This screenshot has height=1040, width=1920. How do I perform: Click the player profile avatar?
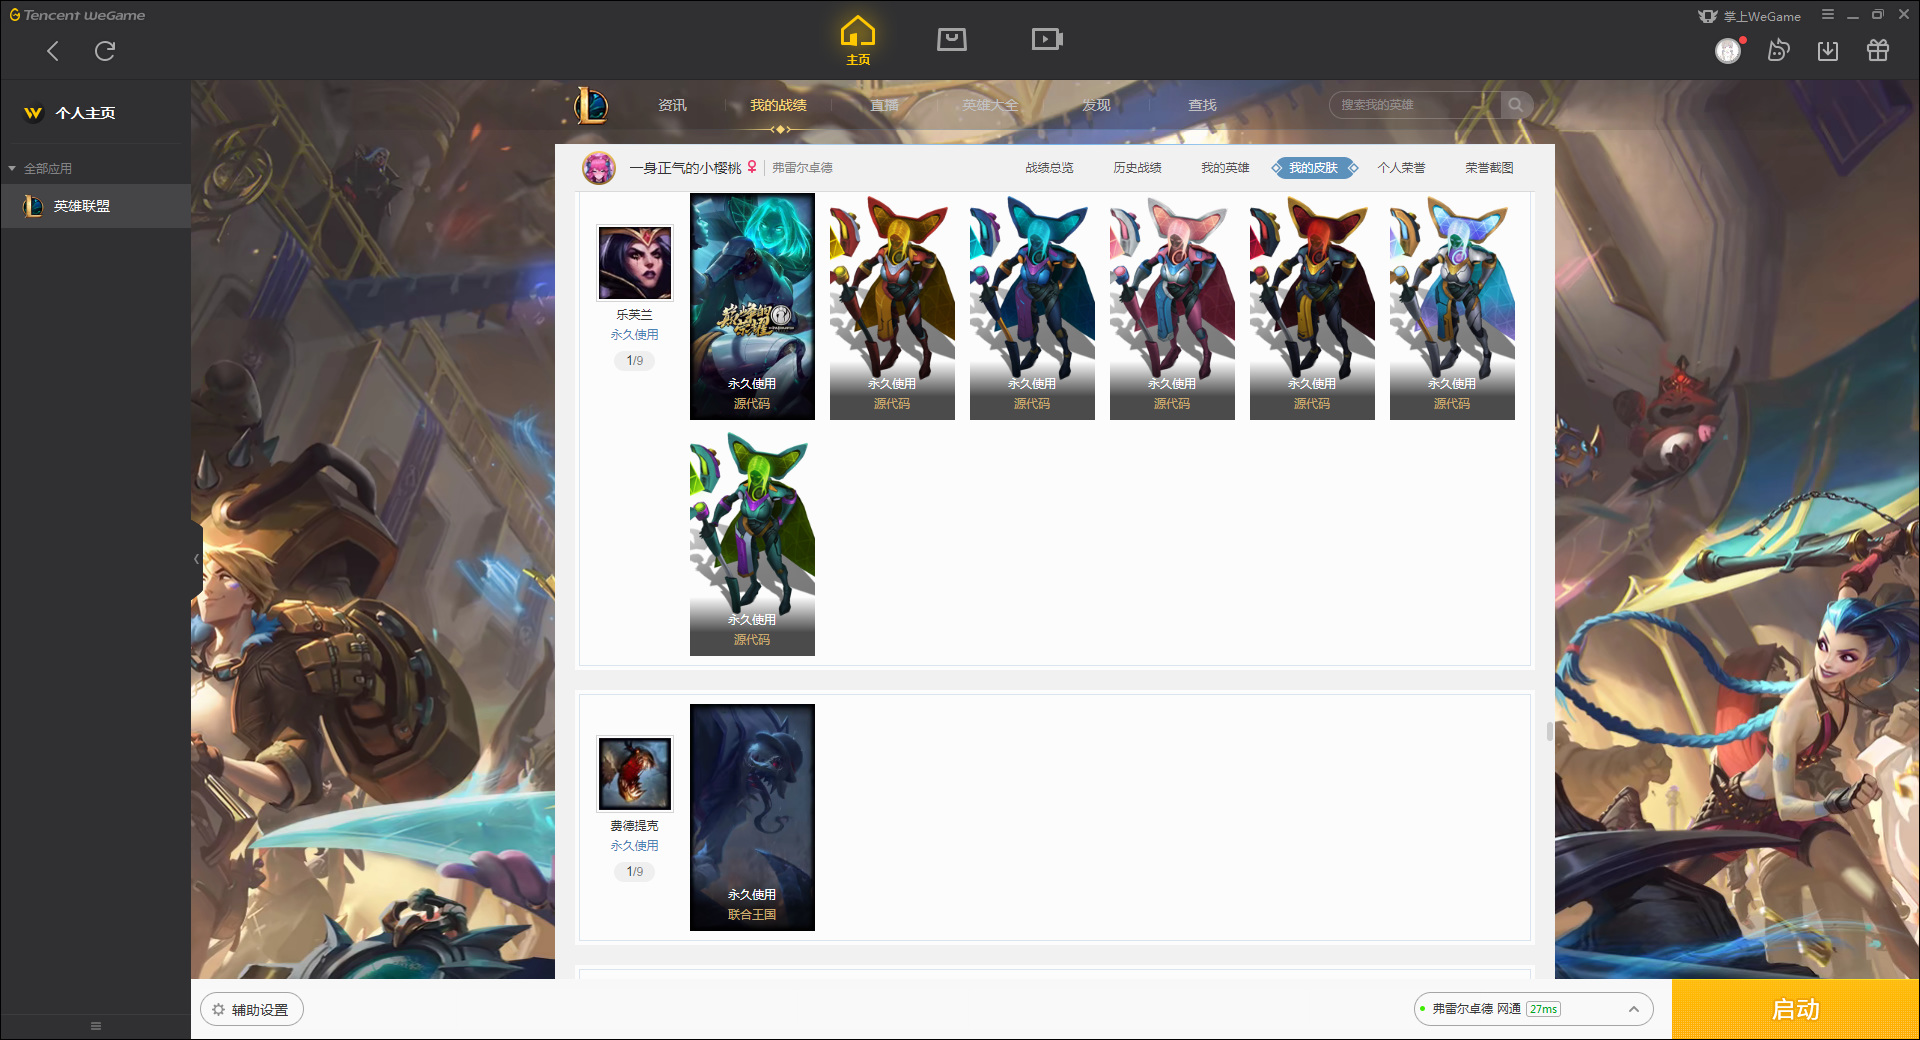coord(599,168)
